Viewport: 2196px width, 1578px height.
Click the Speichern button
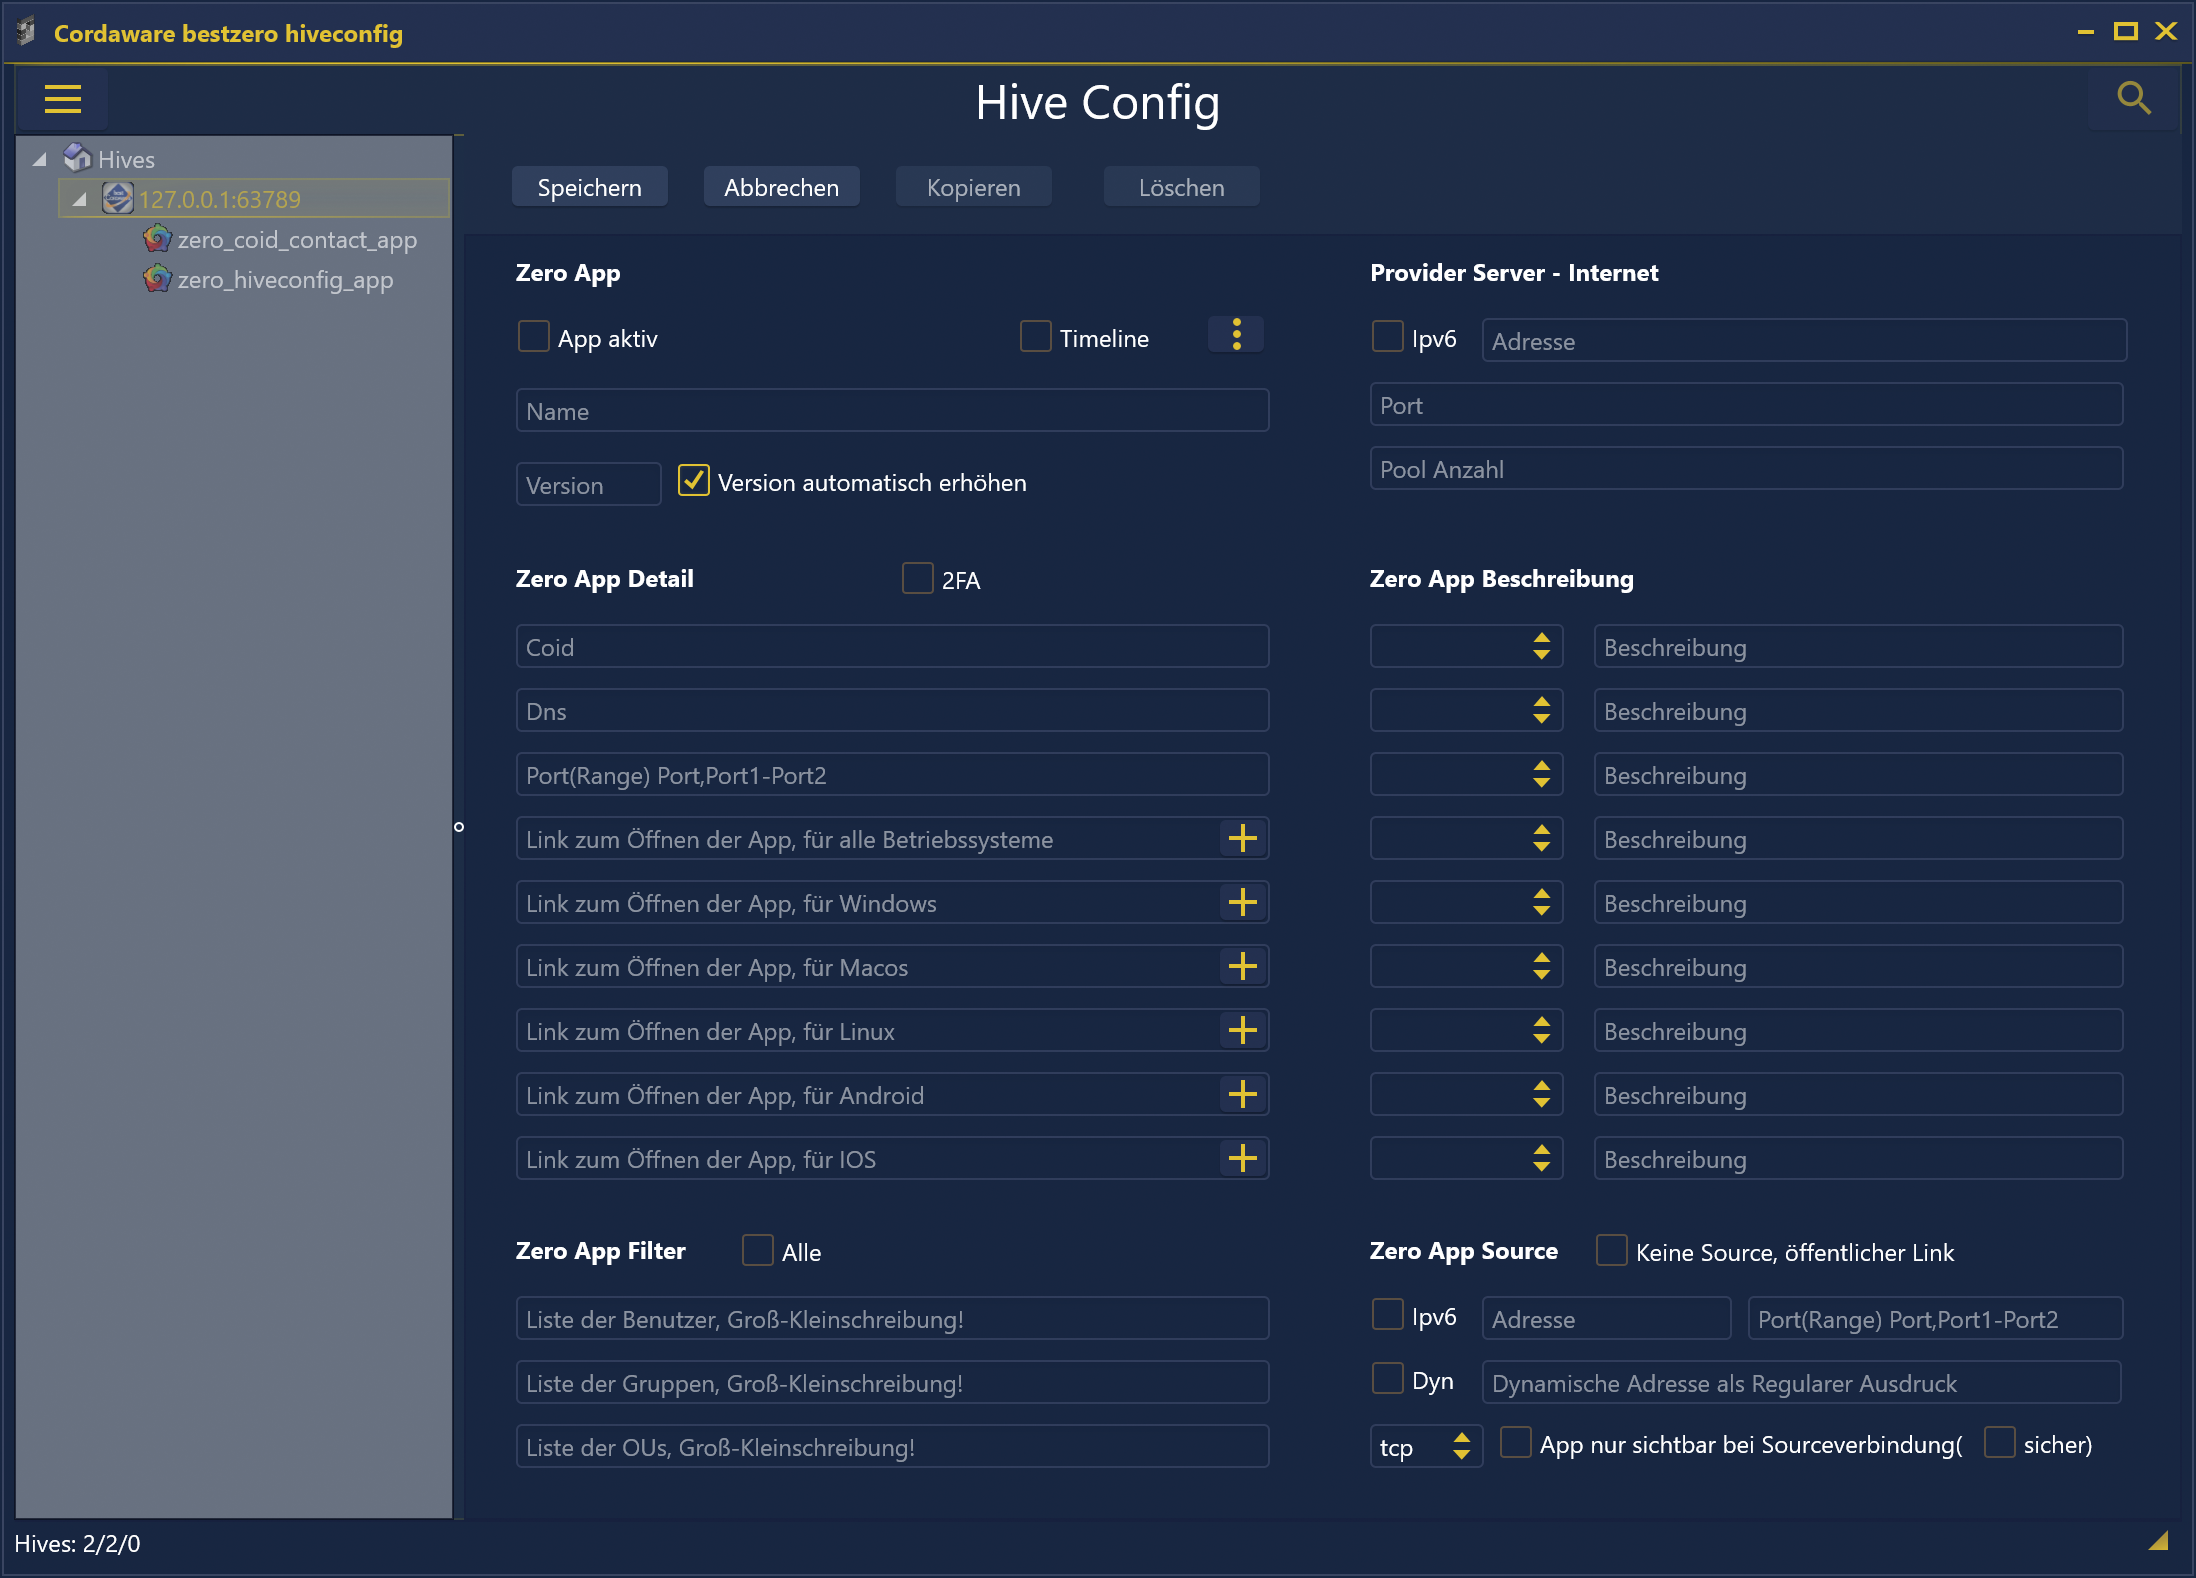click(x=592, y=187)
